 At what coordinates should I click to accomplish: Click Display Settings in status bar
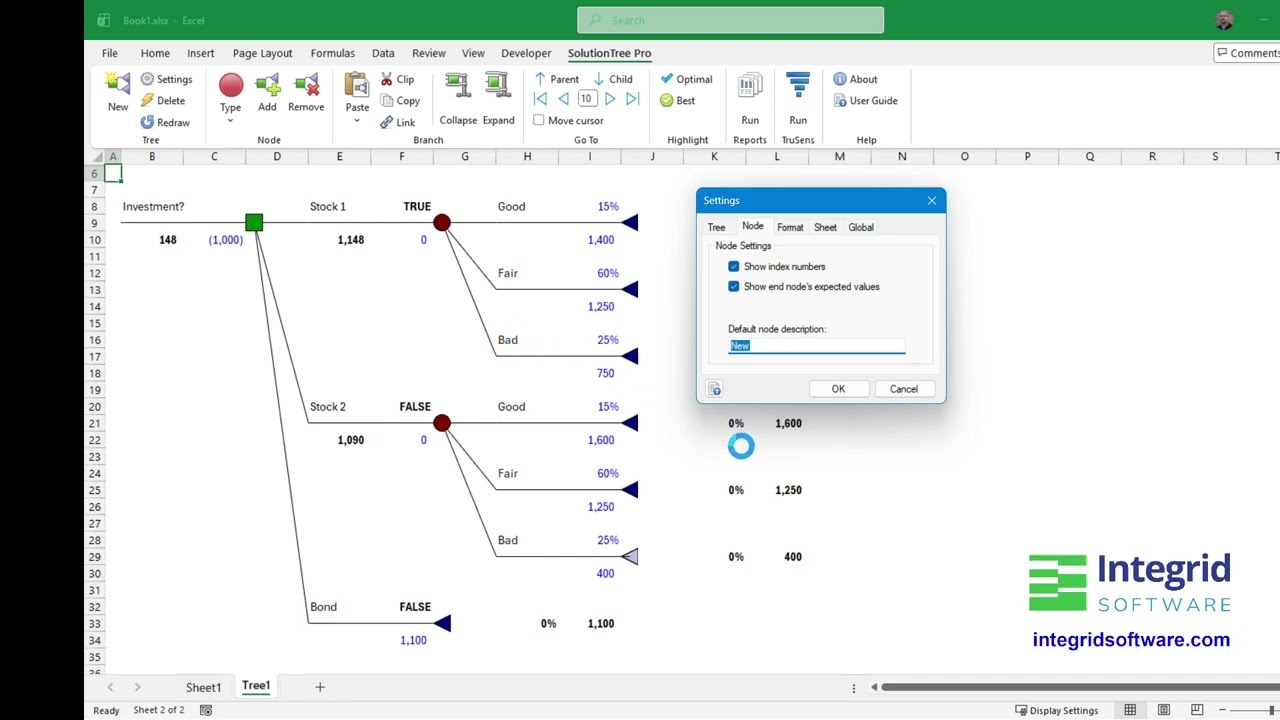1056,710
